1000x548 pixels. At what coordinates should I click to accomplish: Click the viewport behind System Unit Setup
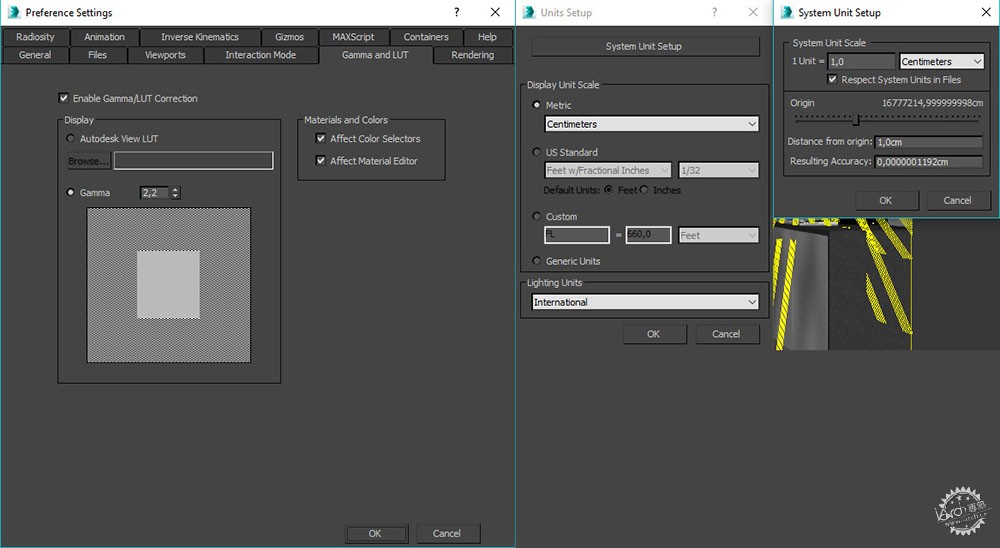tap(842, 284)
